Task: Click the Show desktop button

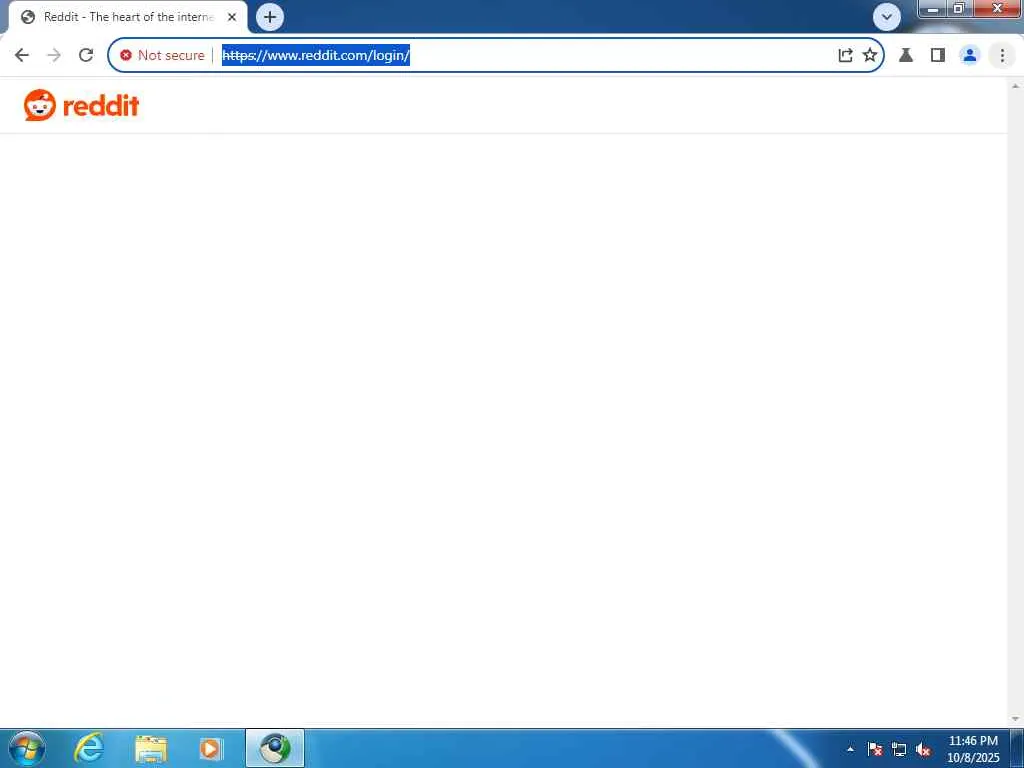Action: coord(1017,748)
